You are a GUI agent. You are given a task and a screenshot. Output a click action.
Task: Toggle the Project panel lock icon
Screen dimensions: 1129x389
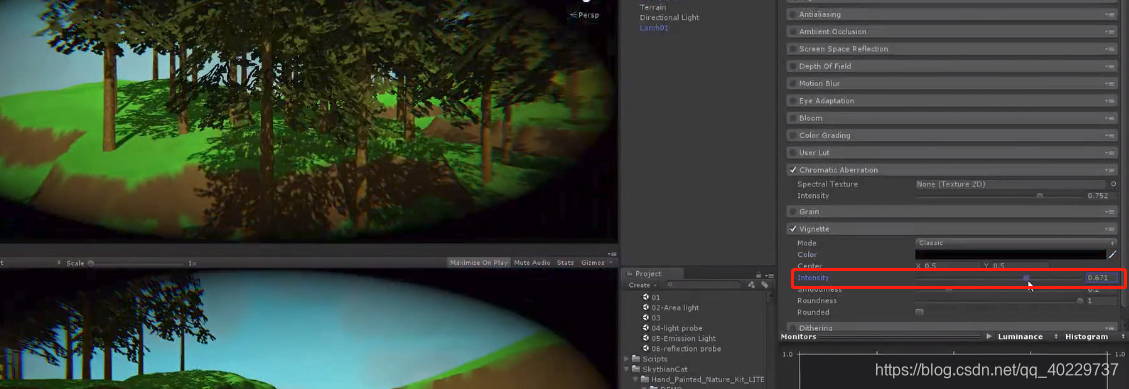[758, 274]
